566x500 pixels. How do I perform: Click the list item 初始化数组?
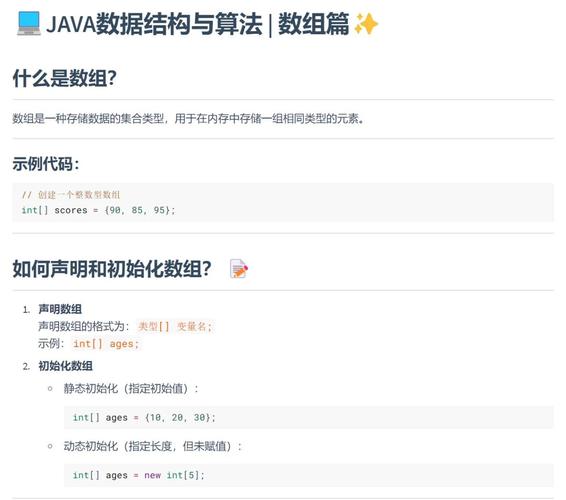[65, 366]
